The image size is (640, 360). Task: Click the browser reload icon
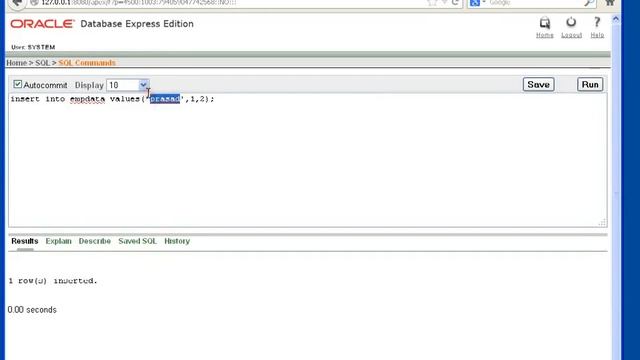[x=455, y=3]
